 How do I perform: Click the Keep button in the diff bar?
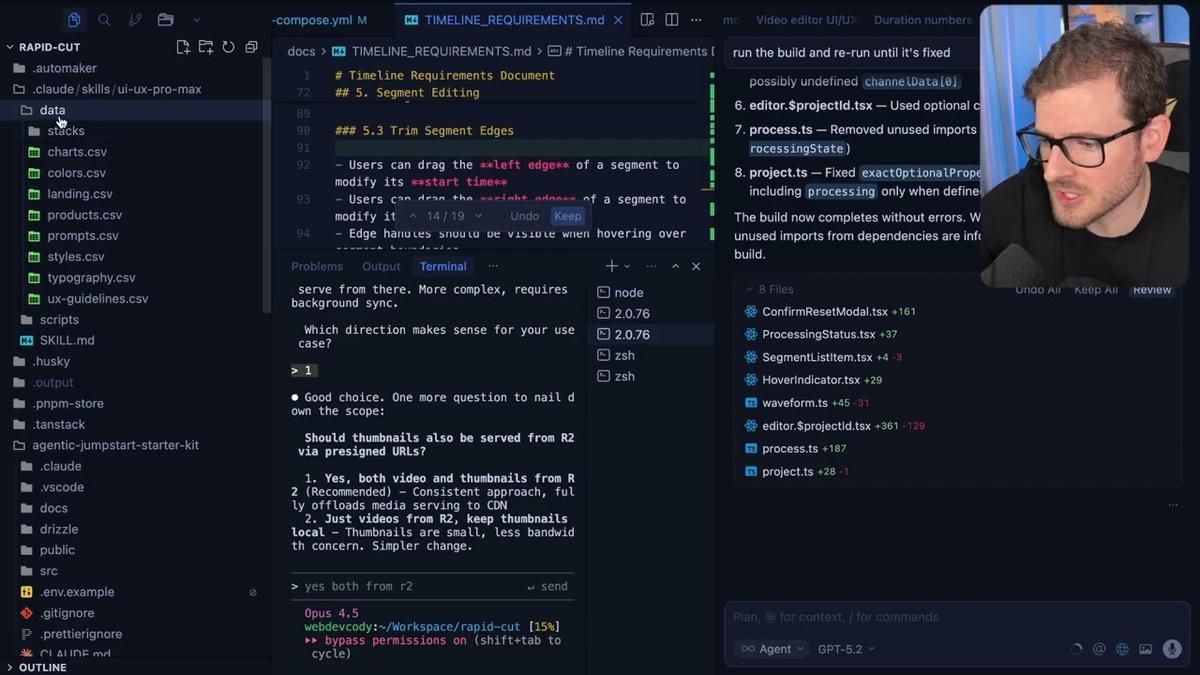click(567, 216)
